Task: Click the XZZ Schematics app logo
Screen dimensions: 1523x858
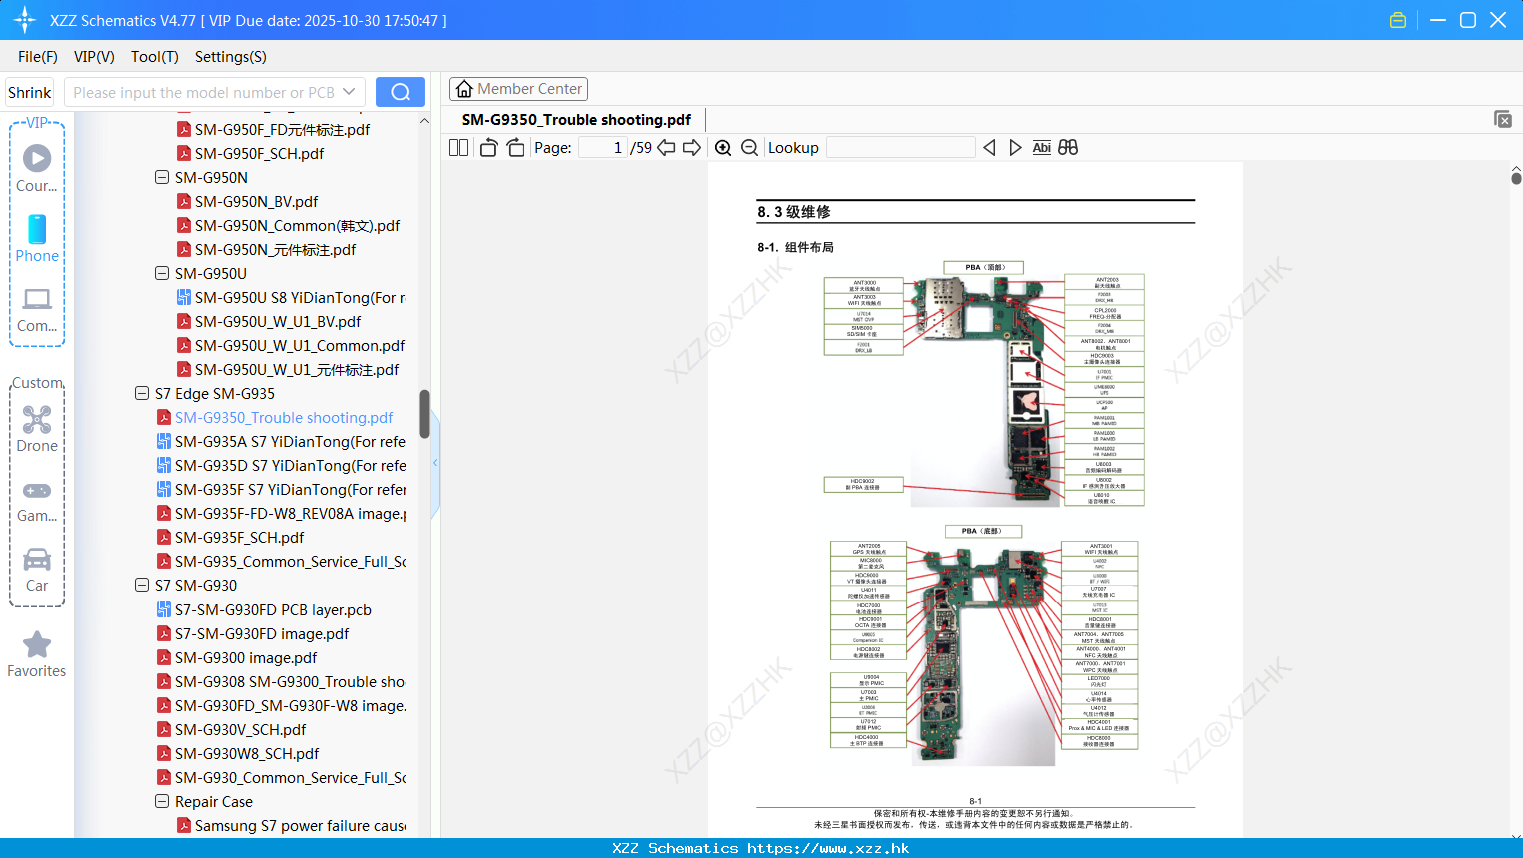Action: [25, 20]
